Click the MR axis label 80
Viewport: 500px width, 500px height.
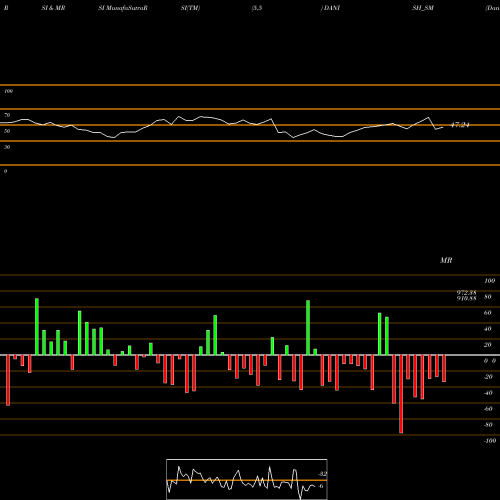tap(488, 297)
